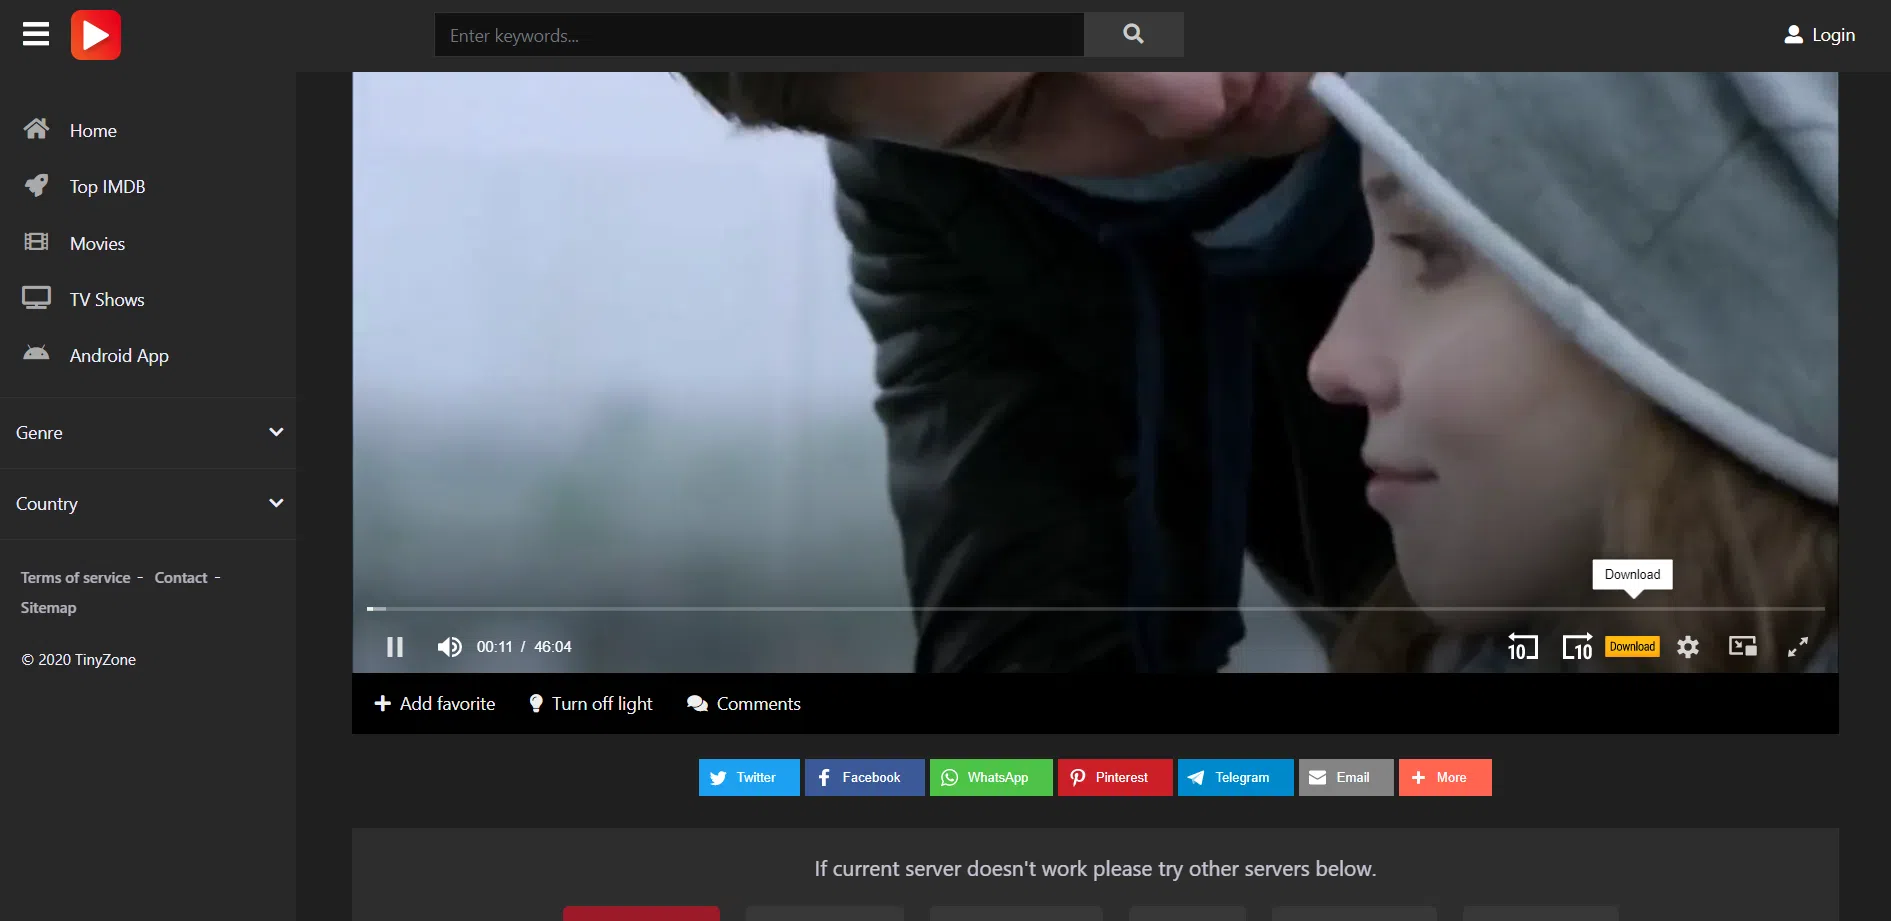Open the Android App page
Screen dimensions: 1891x921
tap(119, 356)
